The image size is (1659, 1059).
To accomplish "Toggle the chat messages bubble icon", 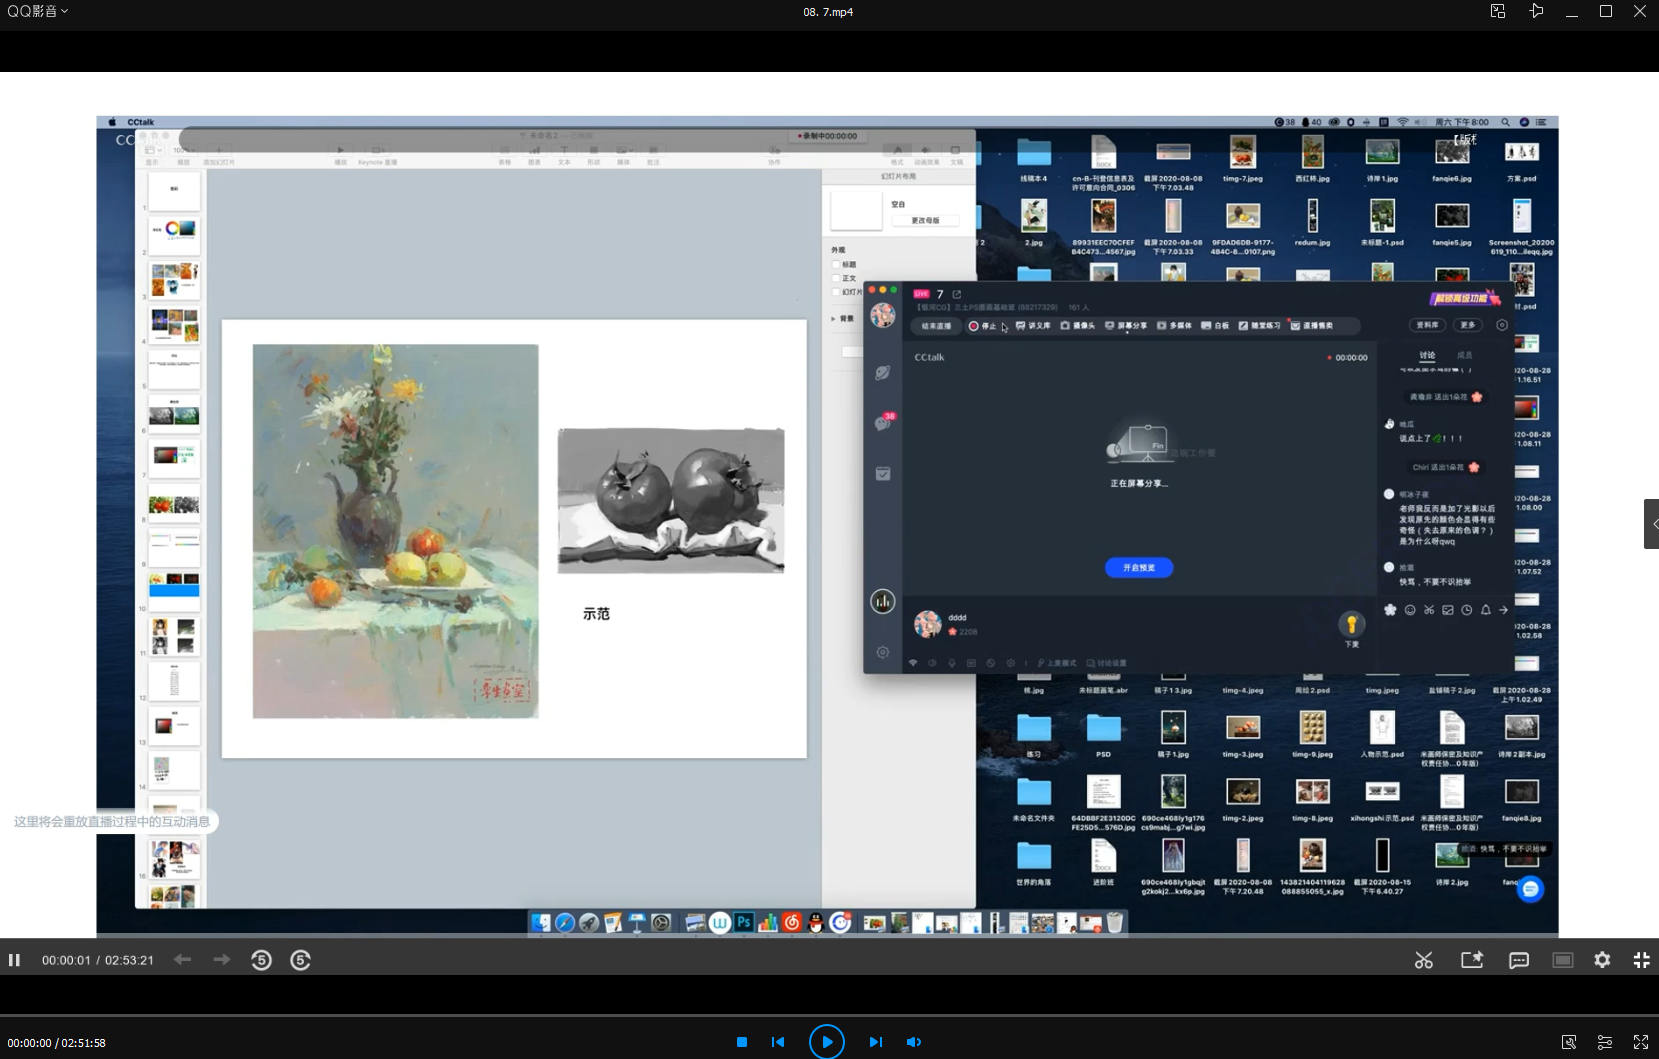I will coord(1519,960).
